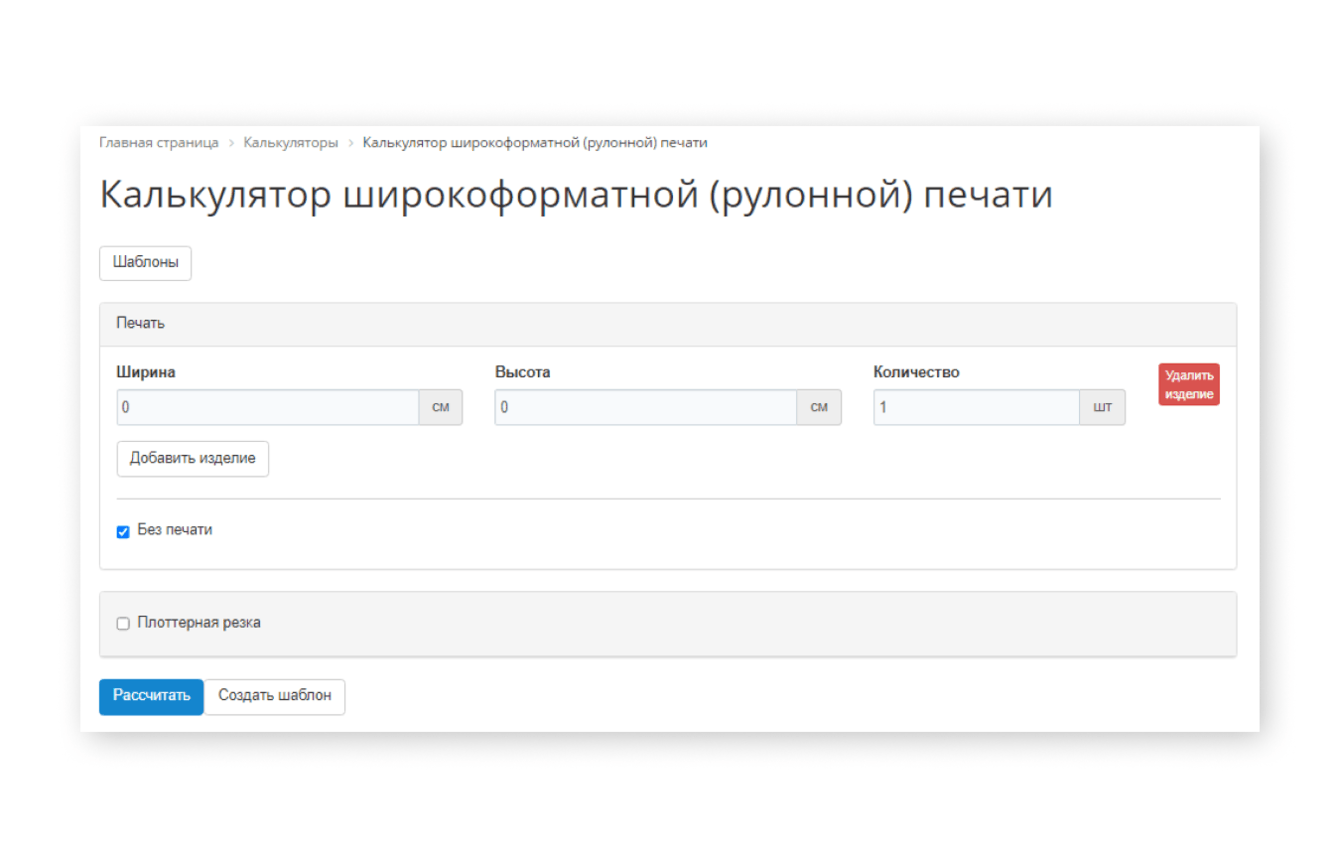This screenshot has height=859, width=1340.
Task: Click the current page breadcrumb item
Action: pyautogui.click(x=534, y=143)
